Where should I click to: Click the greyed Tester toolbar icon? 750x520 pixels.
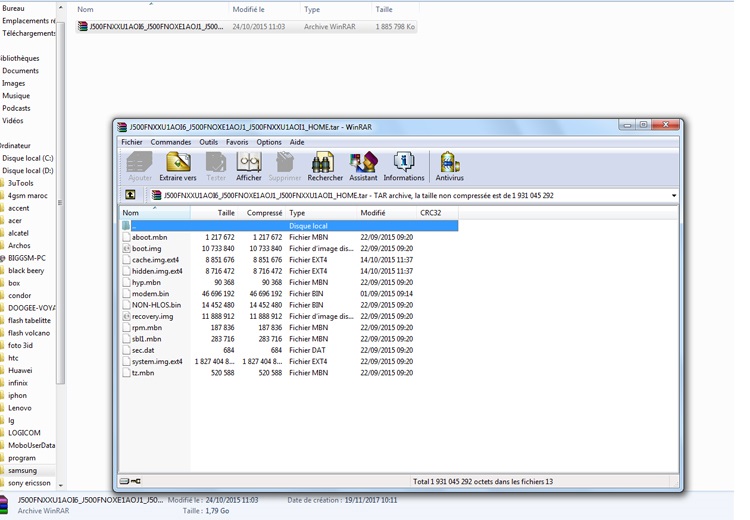pyautogui.click(x=216, y=162)
